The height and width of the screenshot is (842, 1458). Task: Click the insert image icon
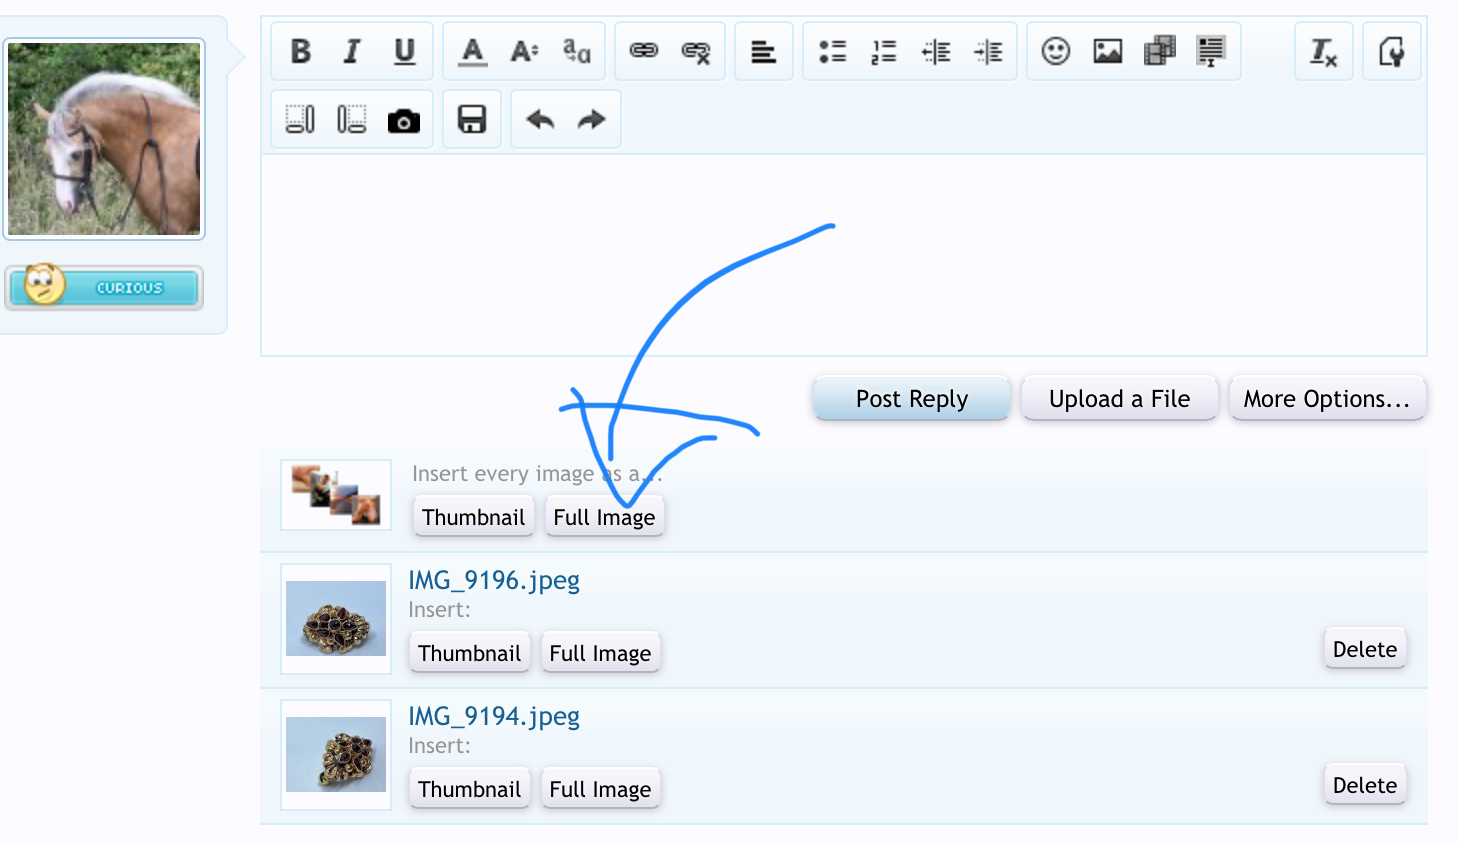(1107, 51)
